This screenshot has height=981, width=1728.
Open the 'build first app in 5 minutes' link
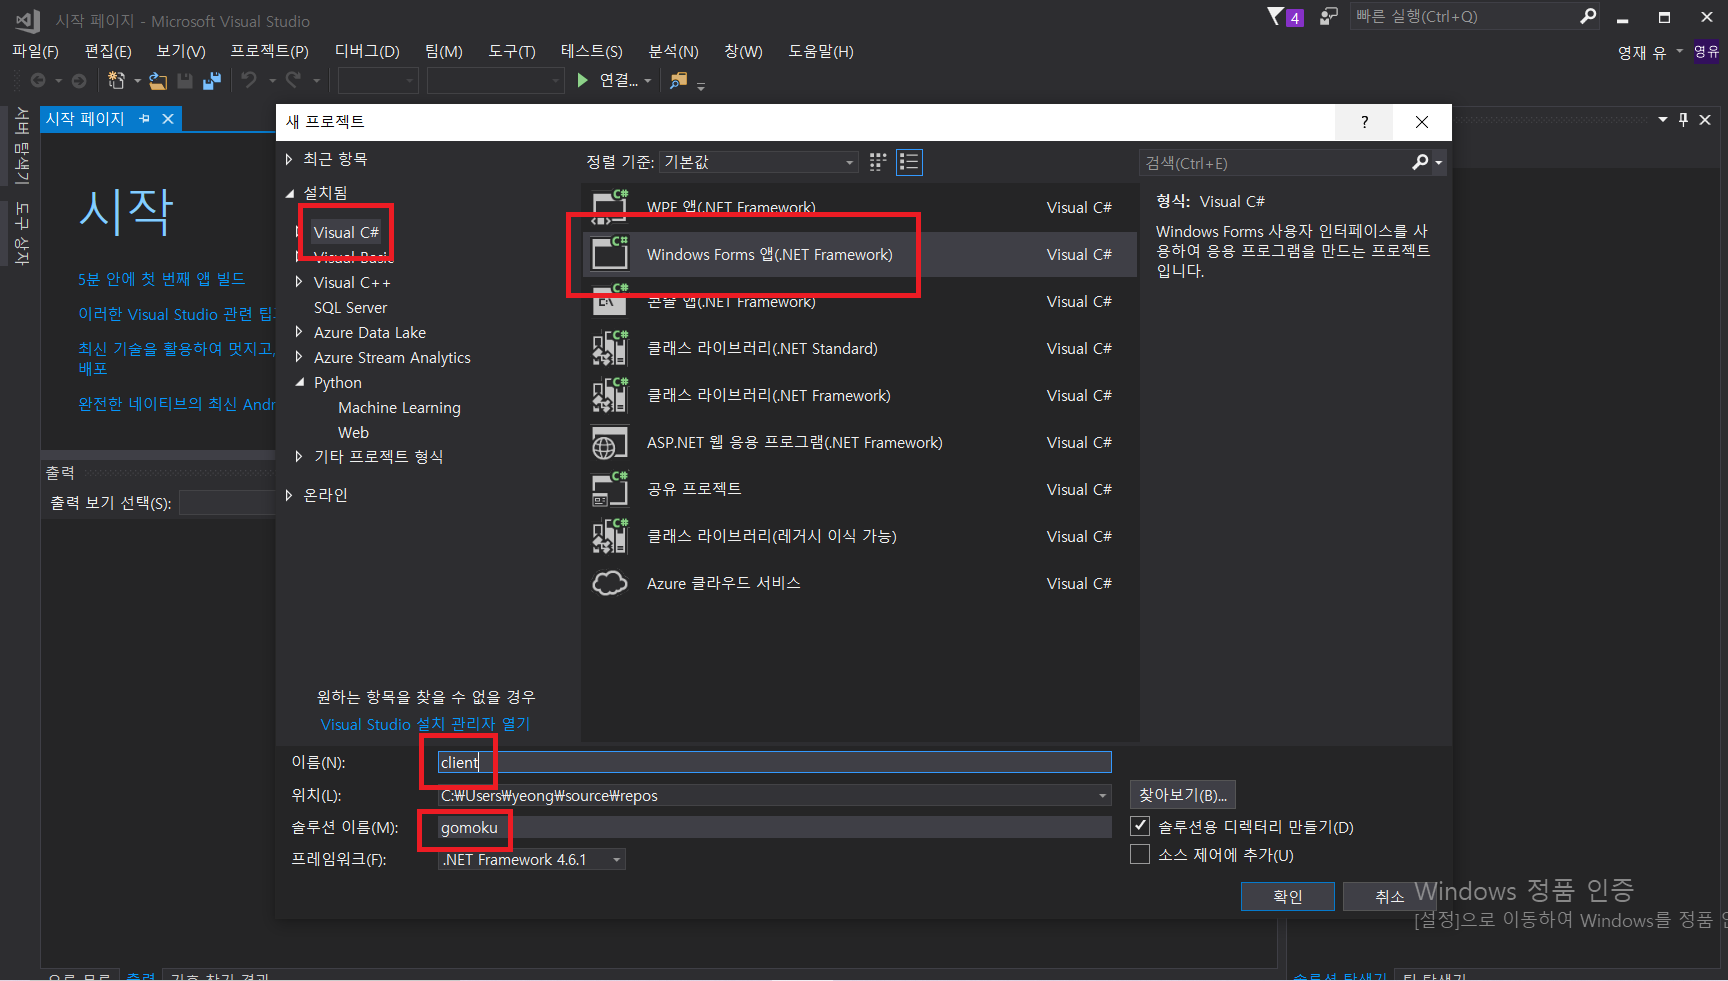coord(161,279)
